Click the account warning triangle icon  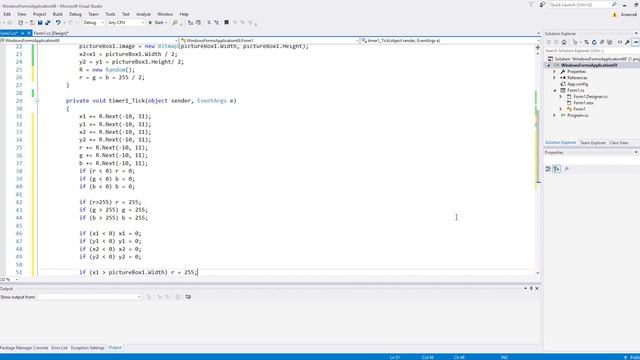click(615, 15)
